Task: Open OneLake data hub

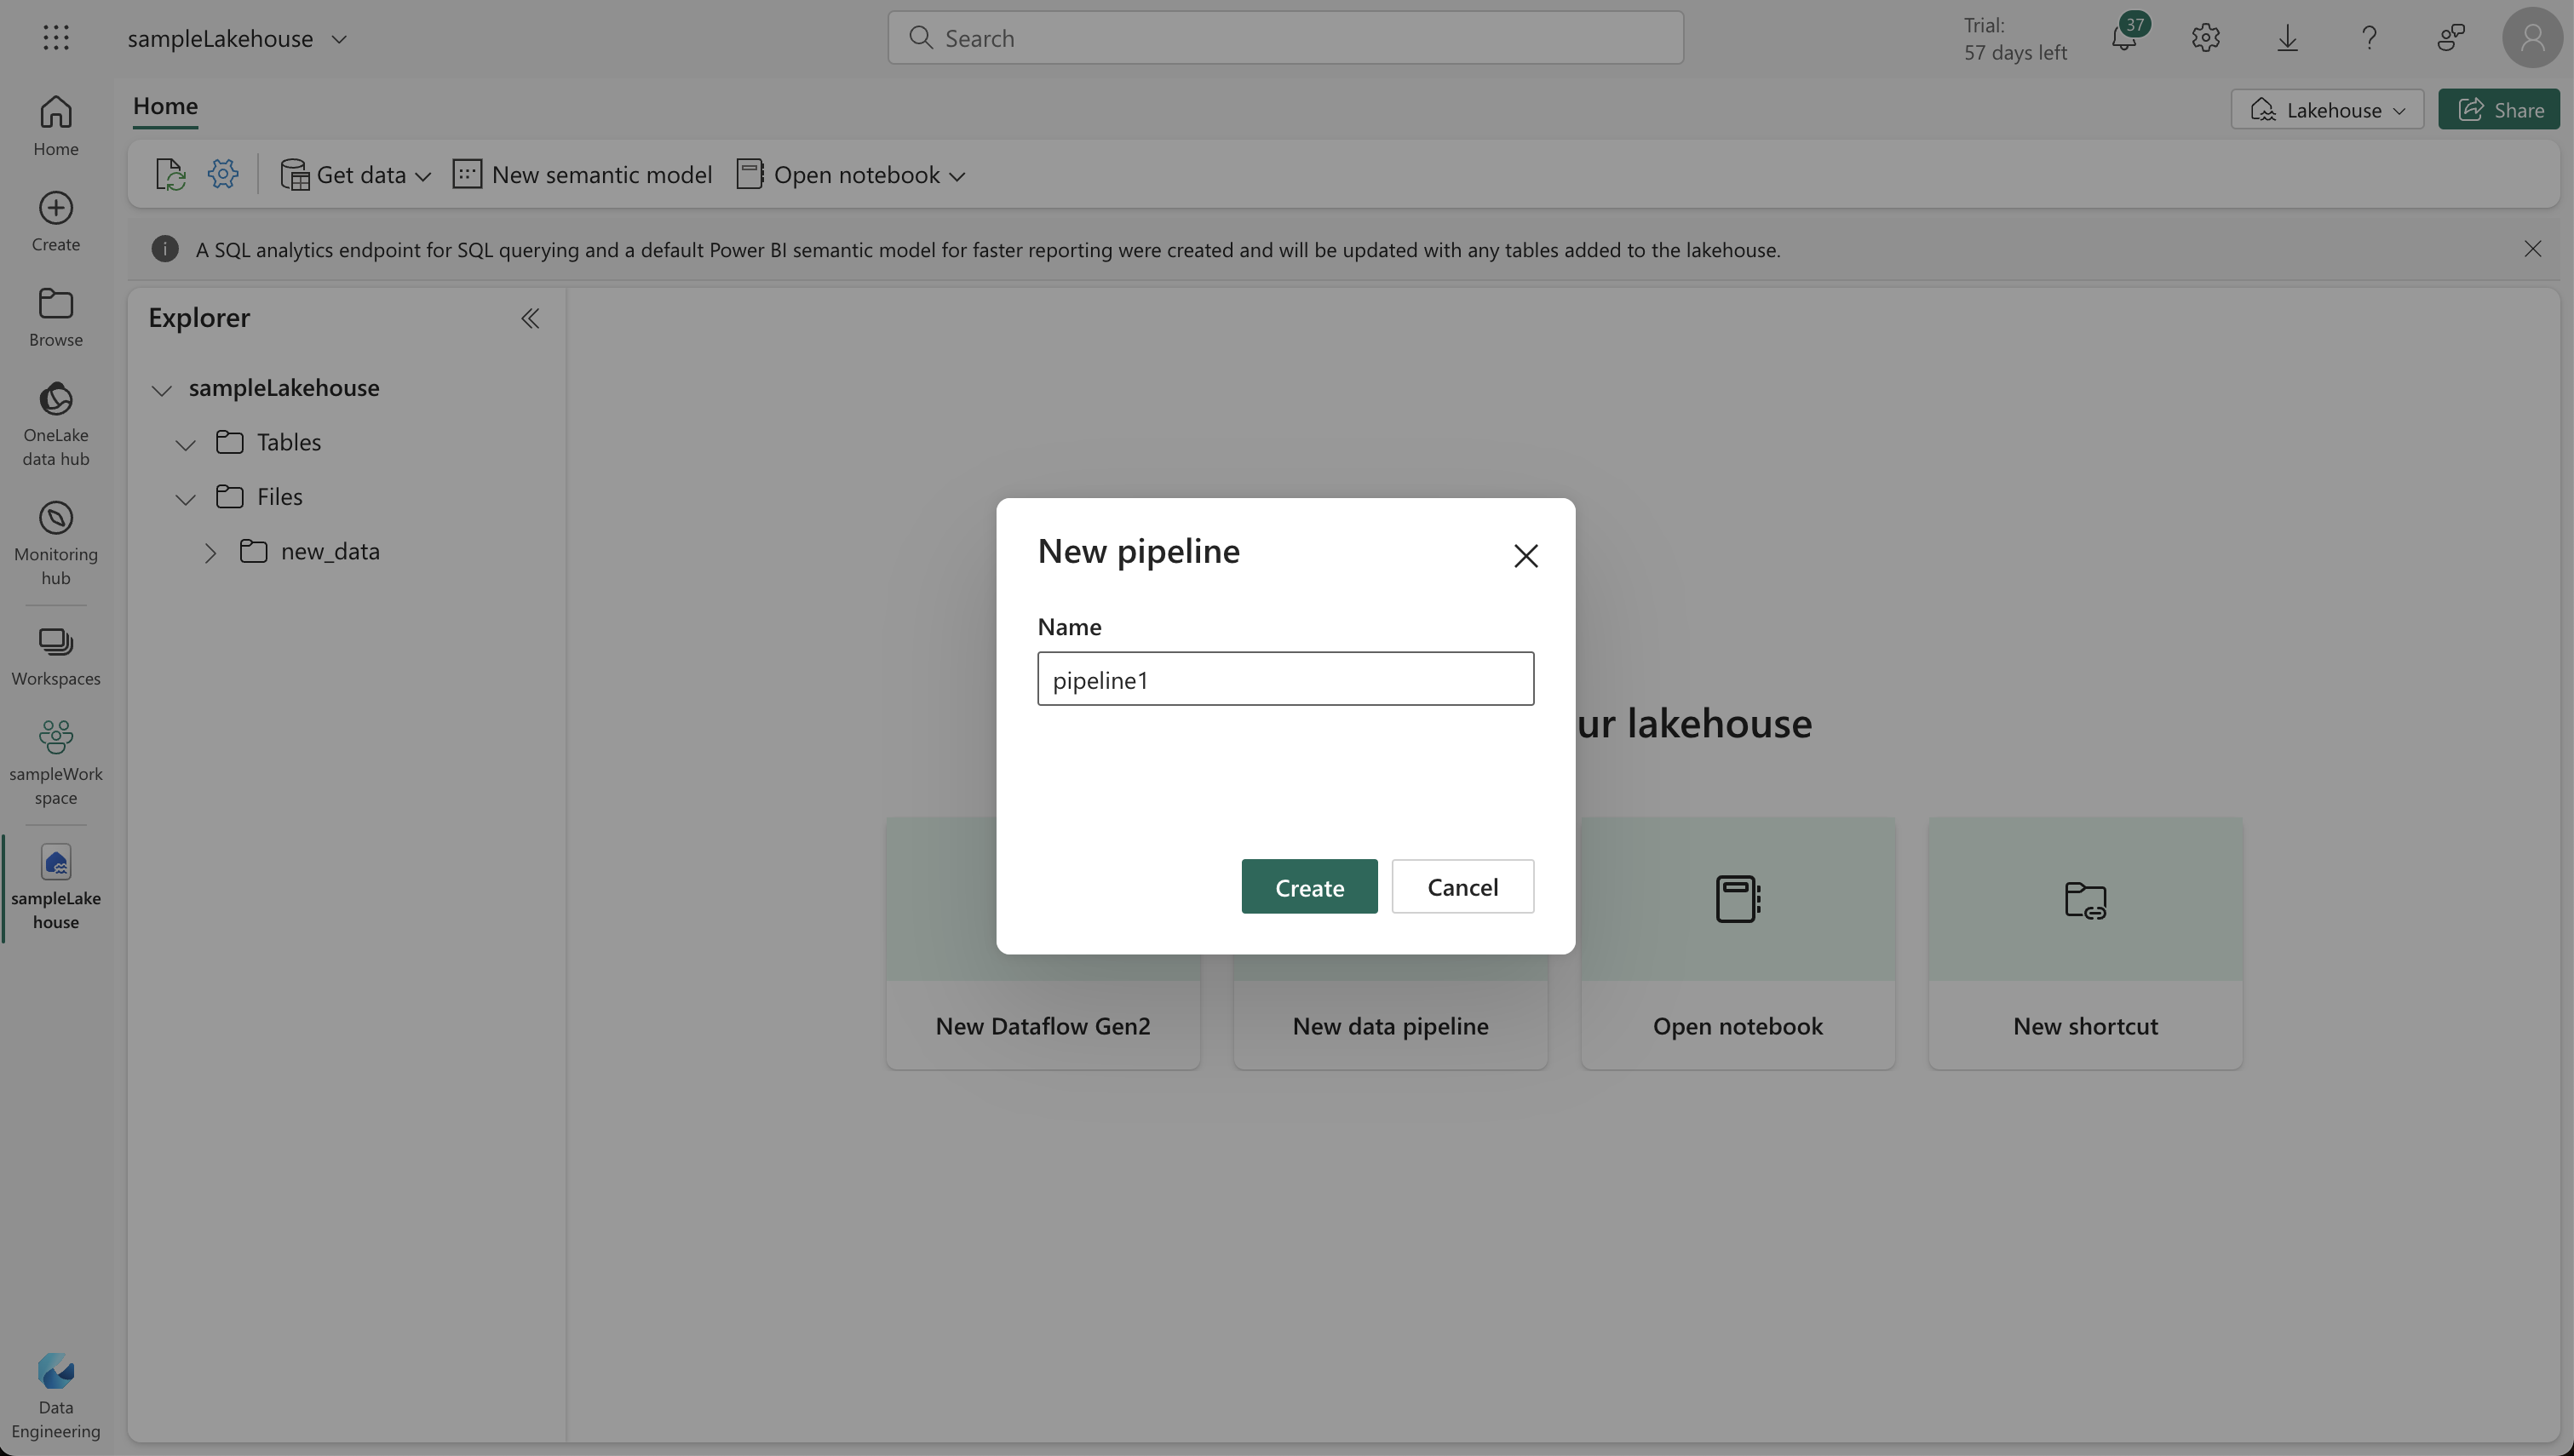Action: point(56,424)
